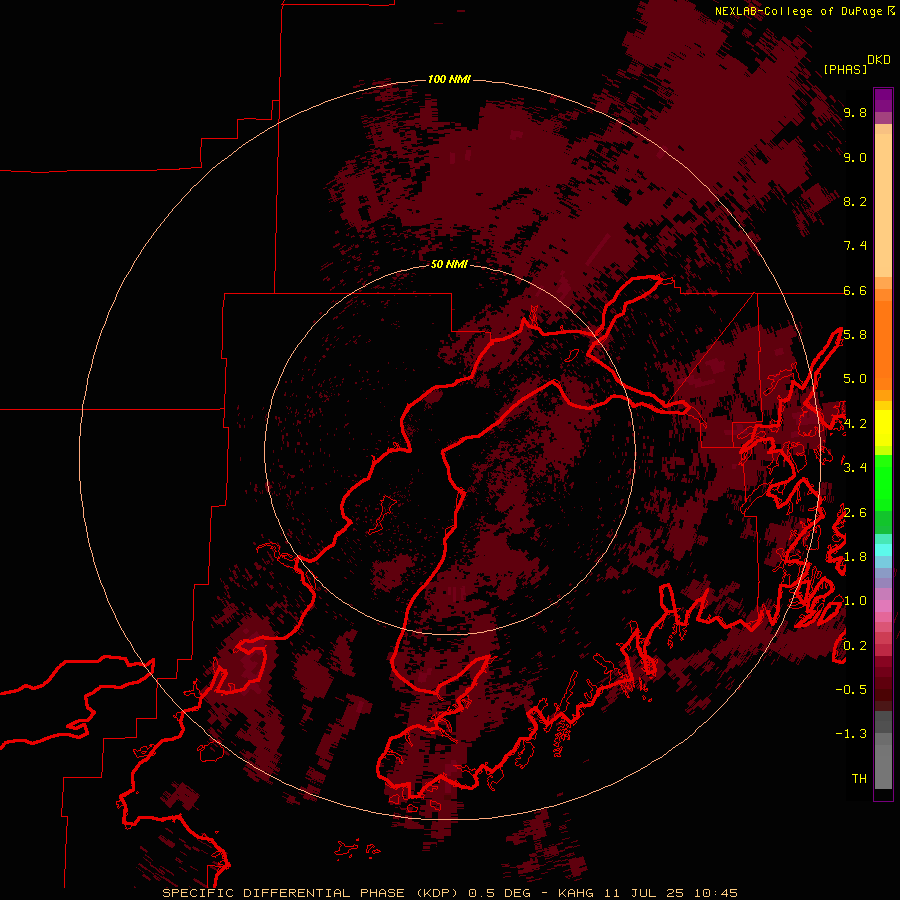Click the DKD label above the color scale
Screen dimensions: 900x900
click(x=879, y=60)
